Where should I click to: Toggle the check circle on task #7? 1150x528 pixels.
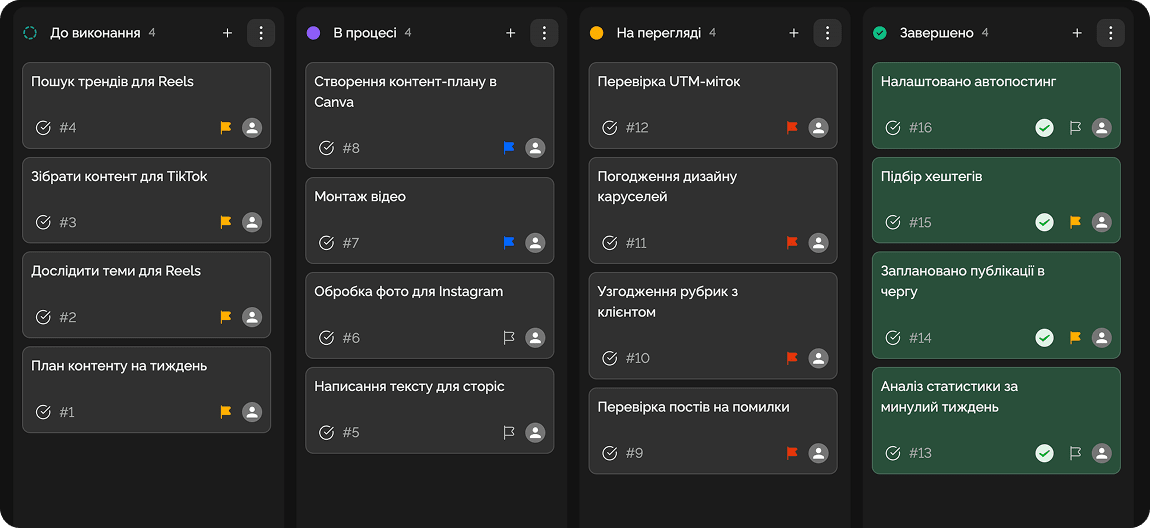[x=326, y=243]
